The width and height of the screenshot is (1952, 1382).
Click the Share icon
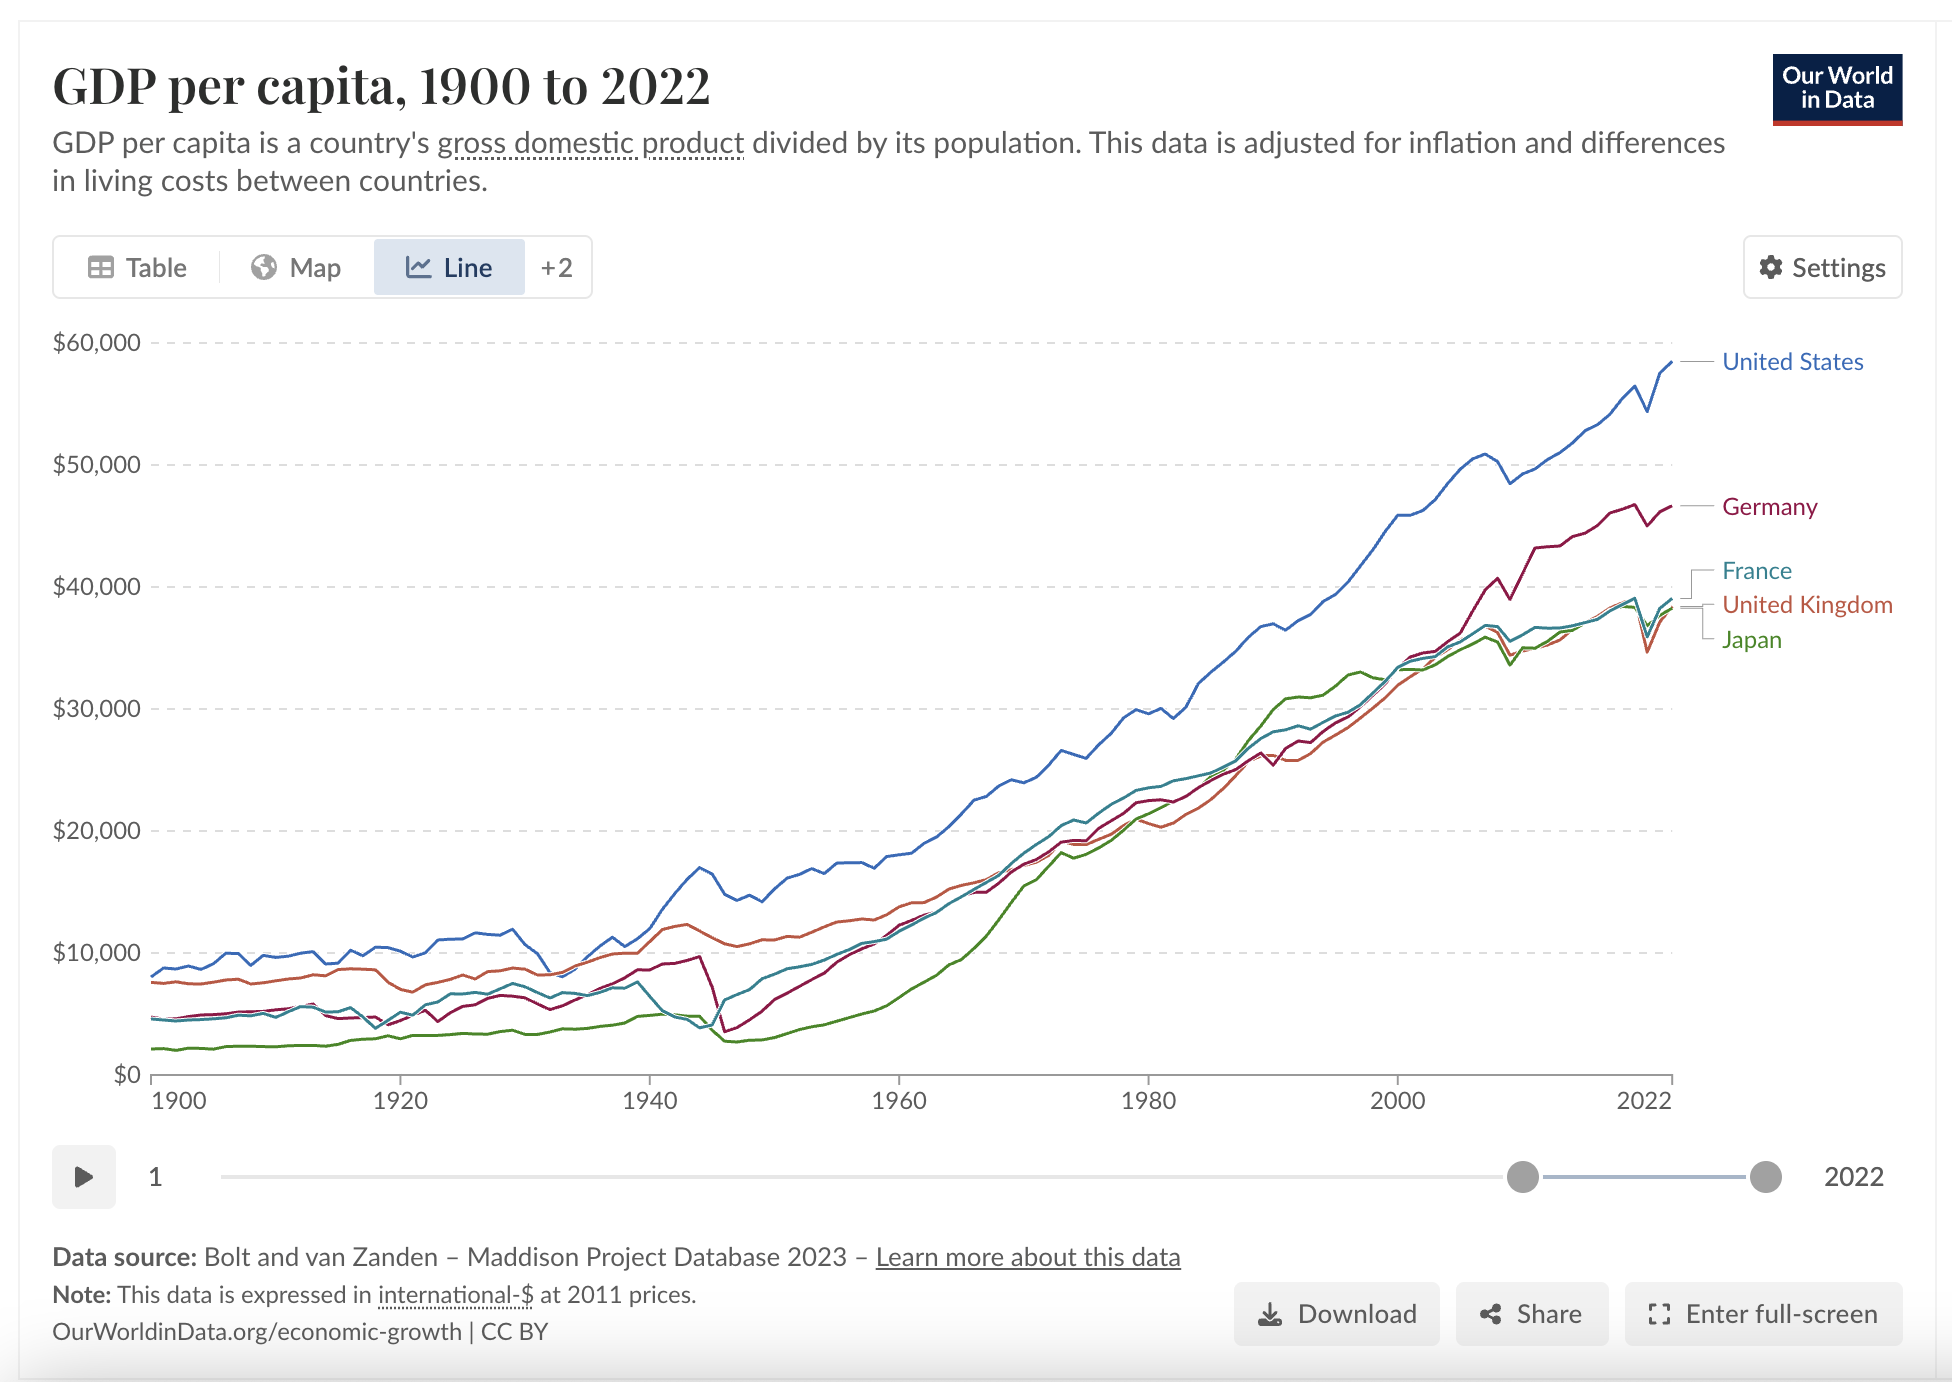click(1491, 1313)
